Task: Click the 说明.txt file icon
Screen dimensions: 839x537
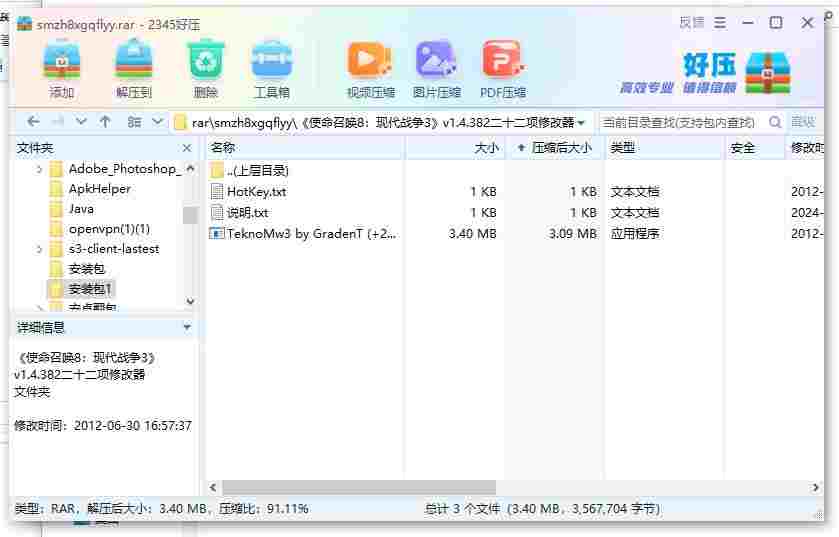Action: (217, 212)
